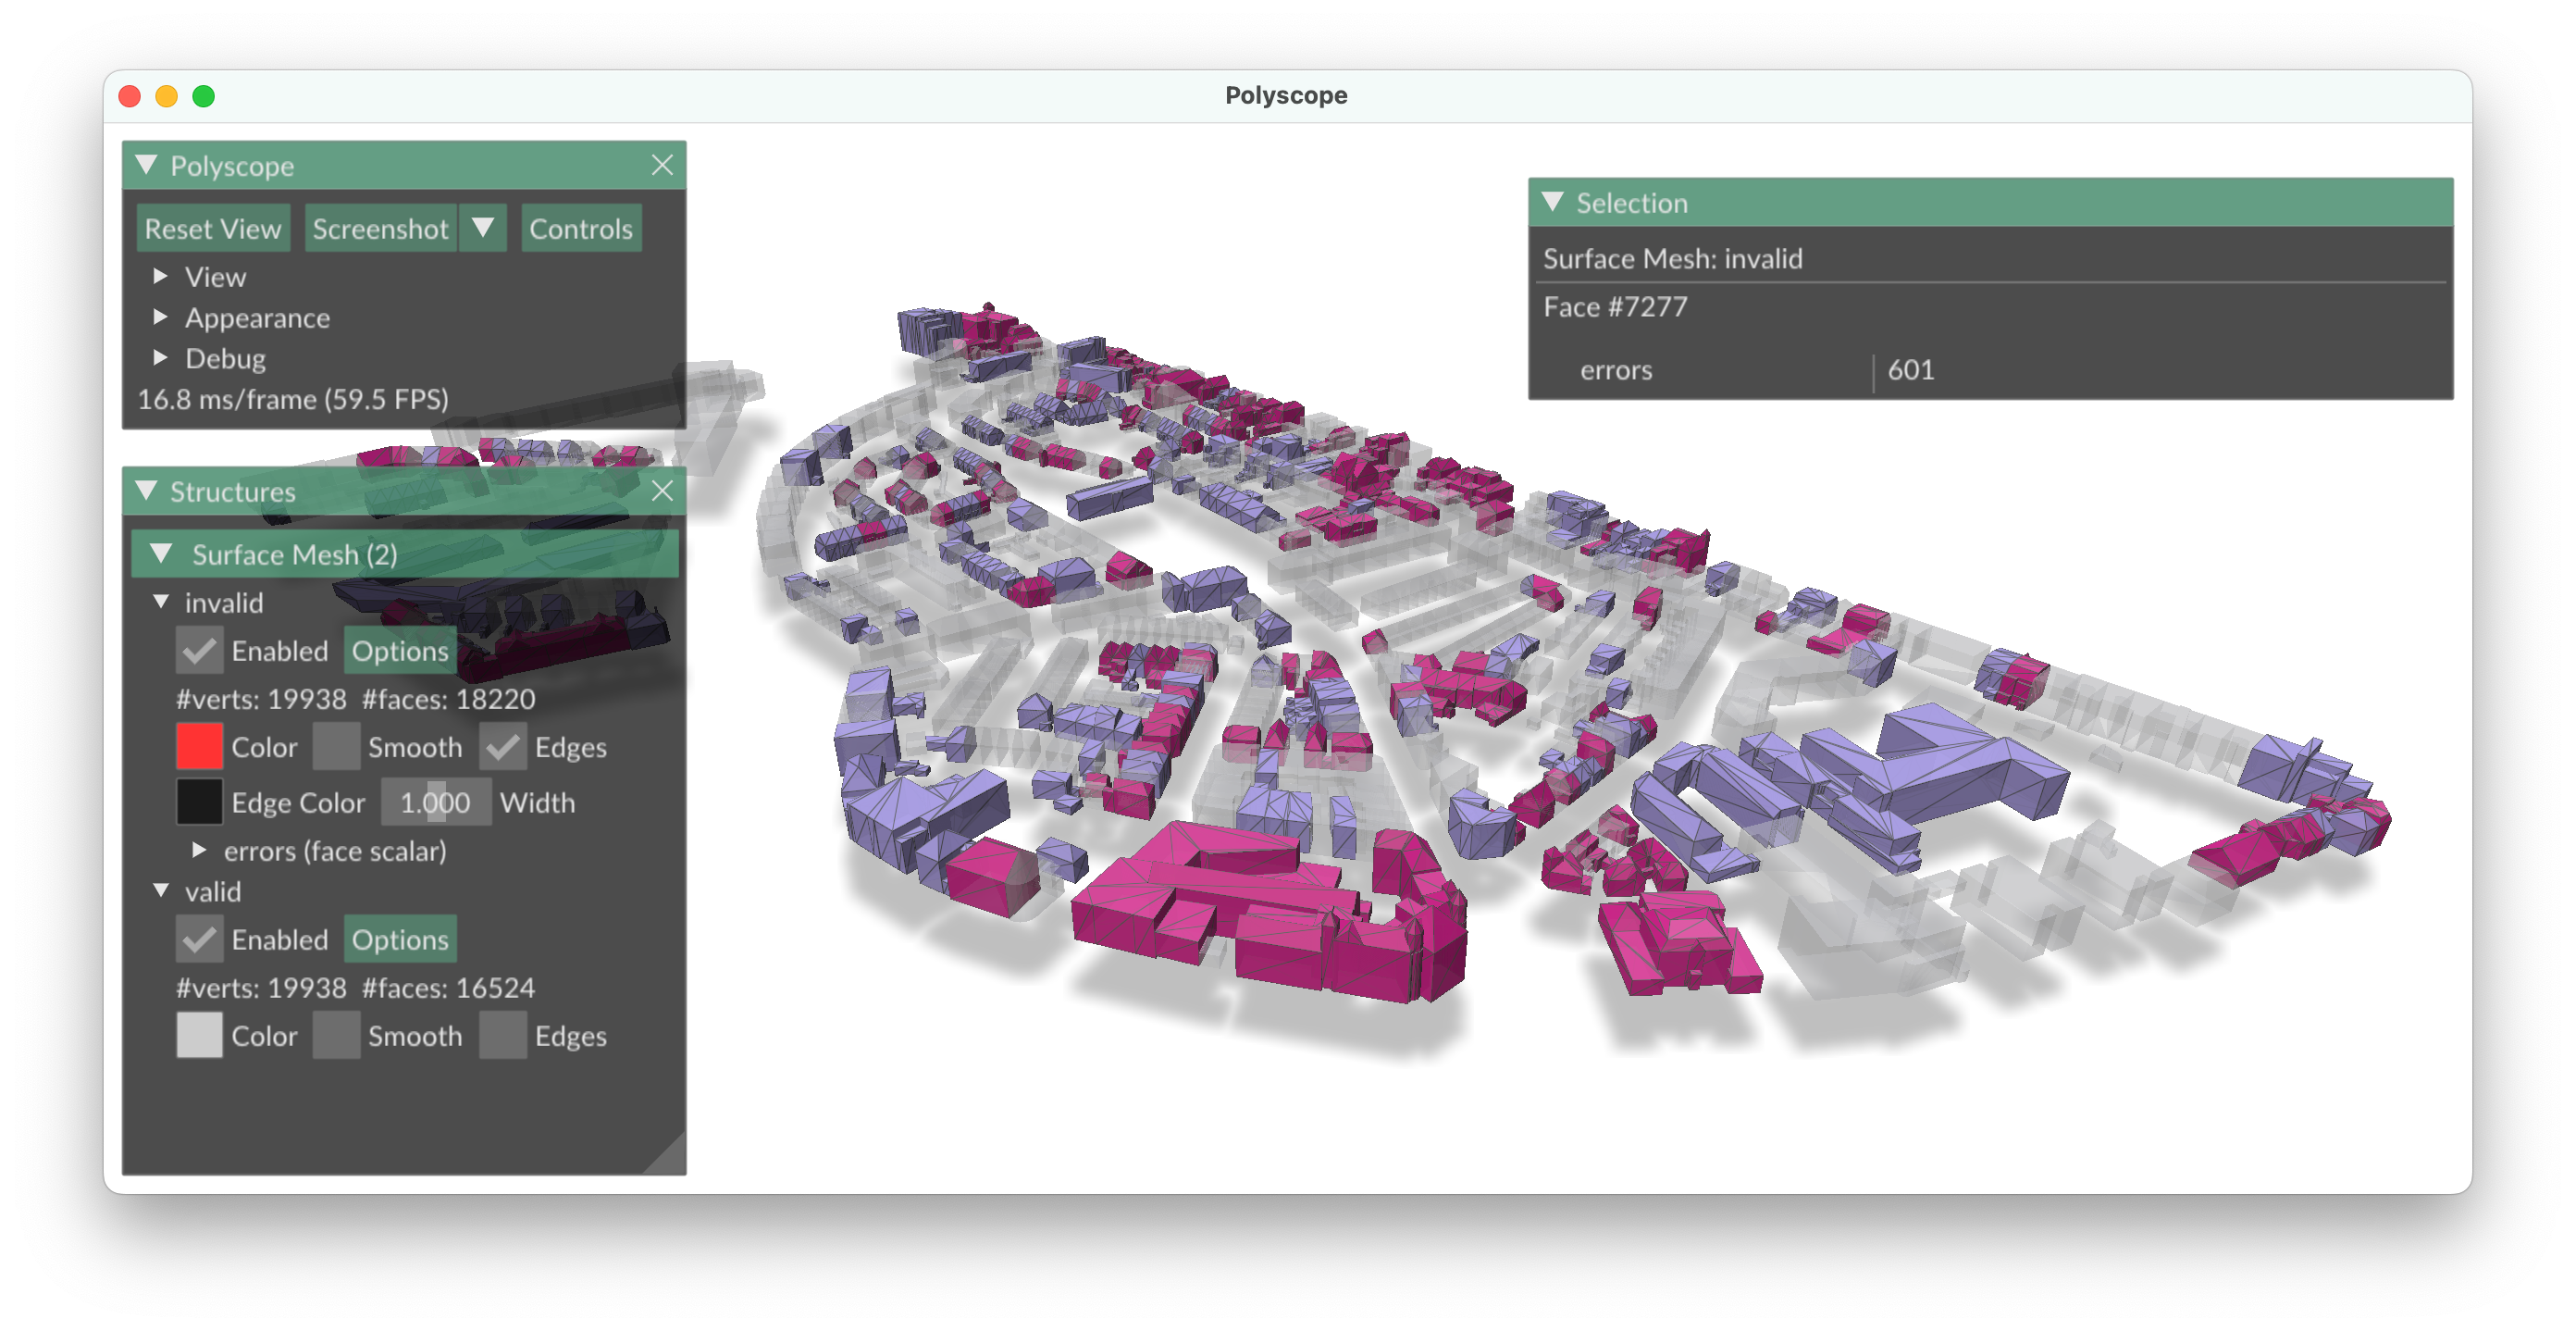Enable Smooth shading for valid mesh
Viewport: 2576px width, 1331px height.
(336, 1036)
